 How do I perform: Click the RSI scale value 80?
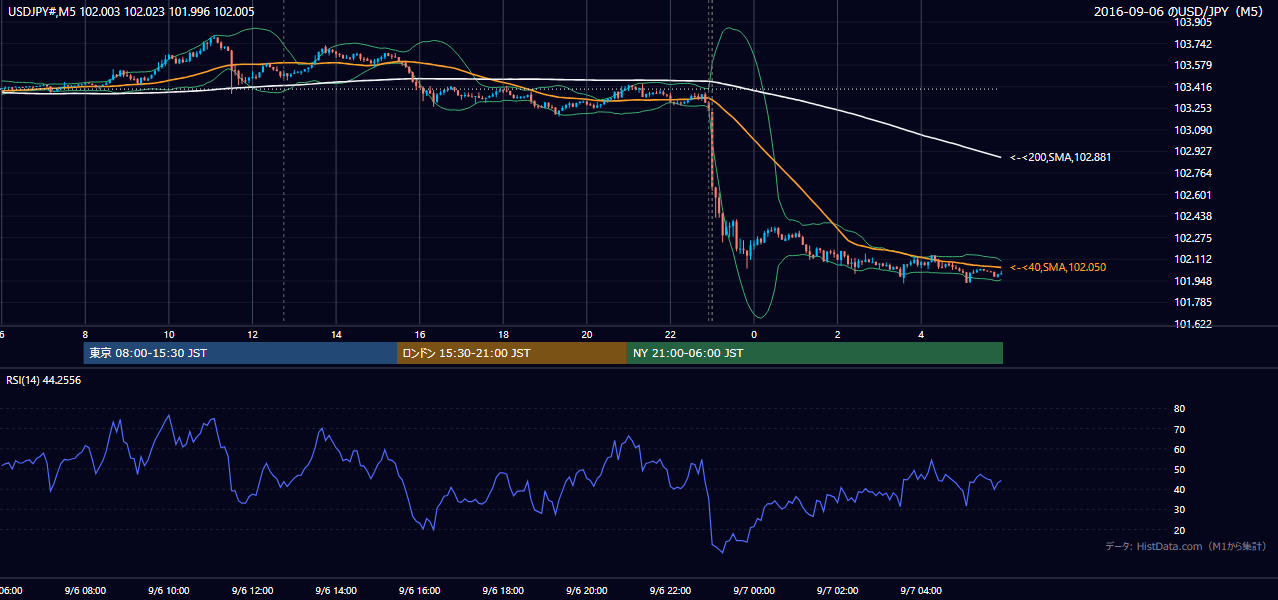click(1179, 409)
